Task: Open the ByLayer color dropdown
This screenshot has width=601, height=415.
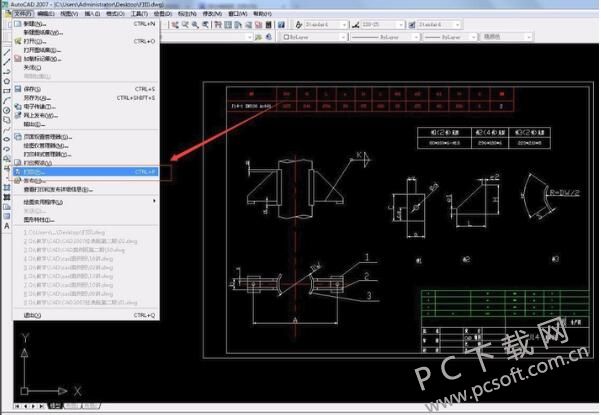Action: [x=314, y=37]
